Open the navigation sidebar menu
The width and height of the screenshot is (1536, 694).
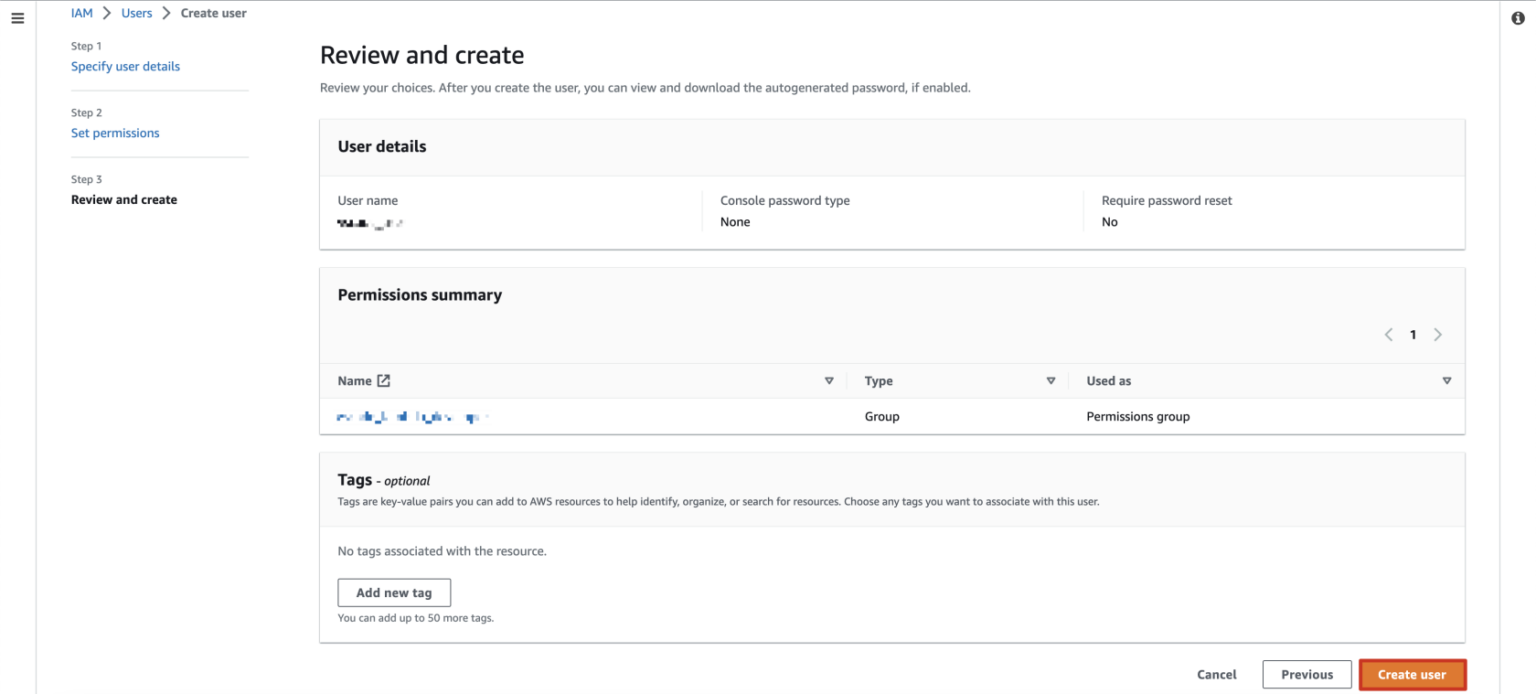(x=17, y=17)
